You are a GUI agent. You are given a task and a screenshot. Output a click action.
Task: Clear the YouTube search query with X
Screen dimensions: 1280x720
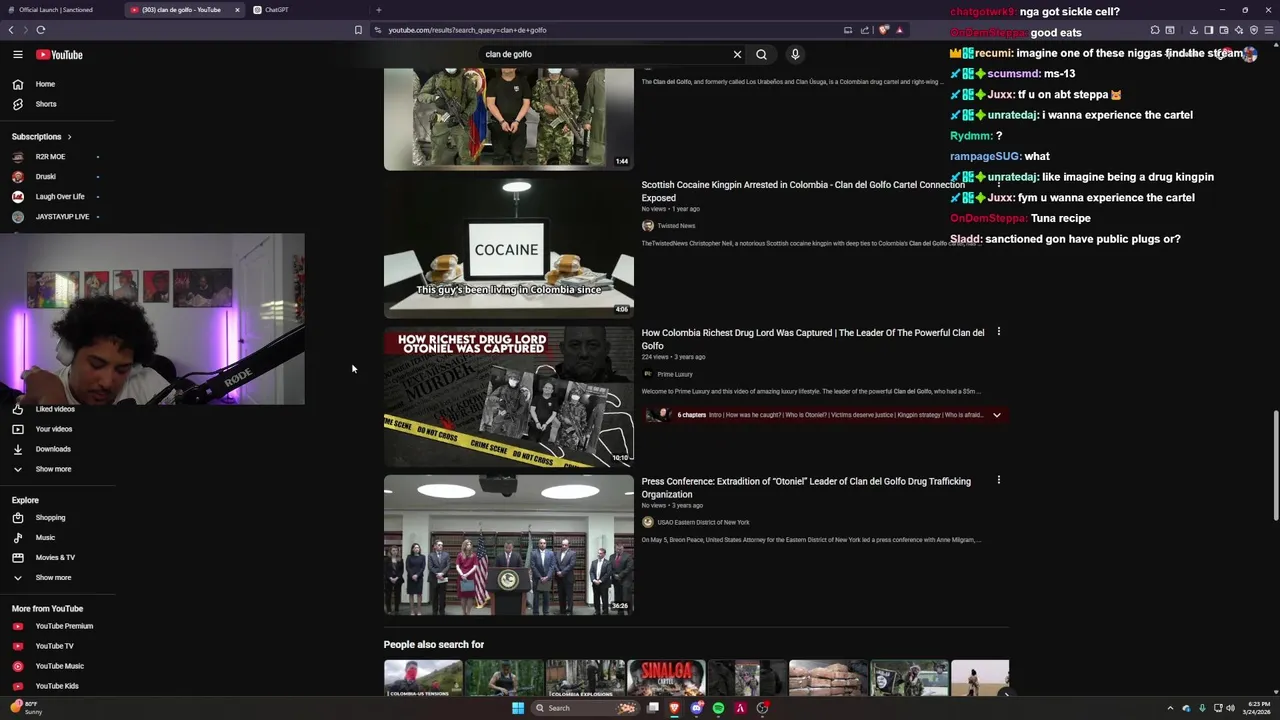click(737, 55)
